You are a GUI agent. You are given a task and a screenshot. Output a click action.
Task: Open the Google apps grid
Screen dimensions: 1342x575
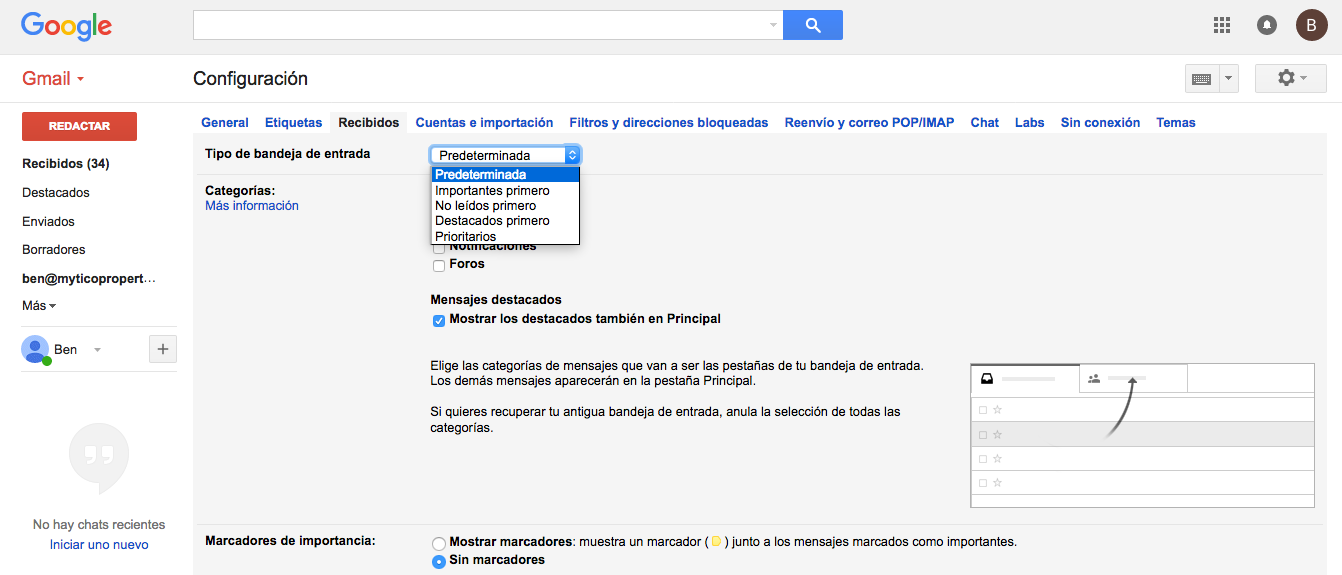pyautogui.click(x=1221, y=25)
